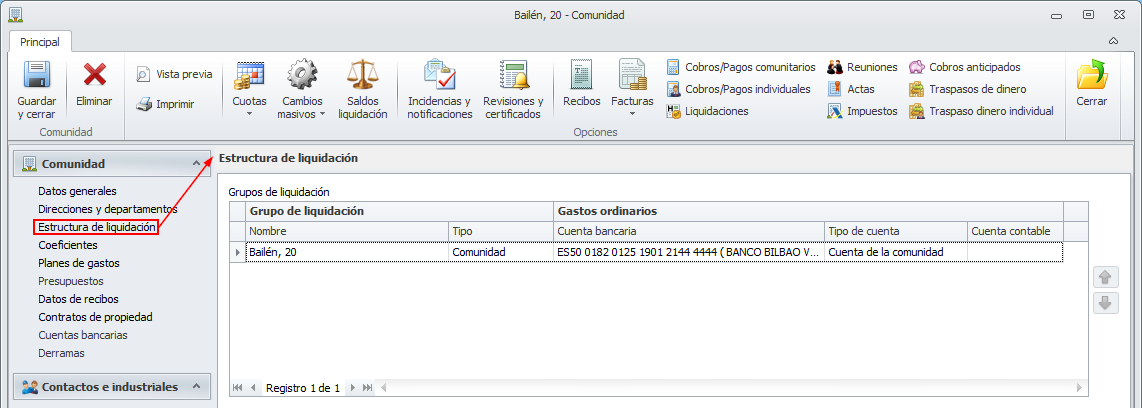Collapse the Comunidad sidebar section
1142x408 pixels.
(195, 164)
